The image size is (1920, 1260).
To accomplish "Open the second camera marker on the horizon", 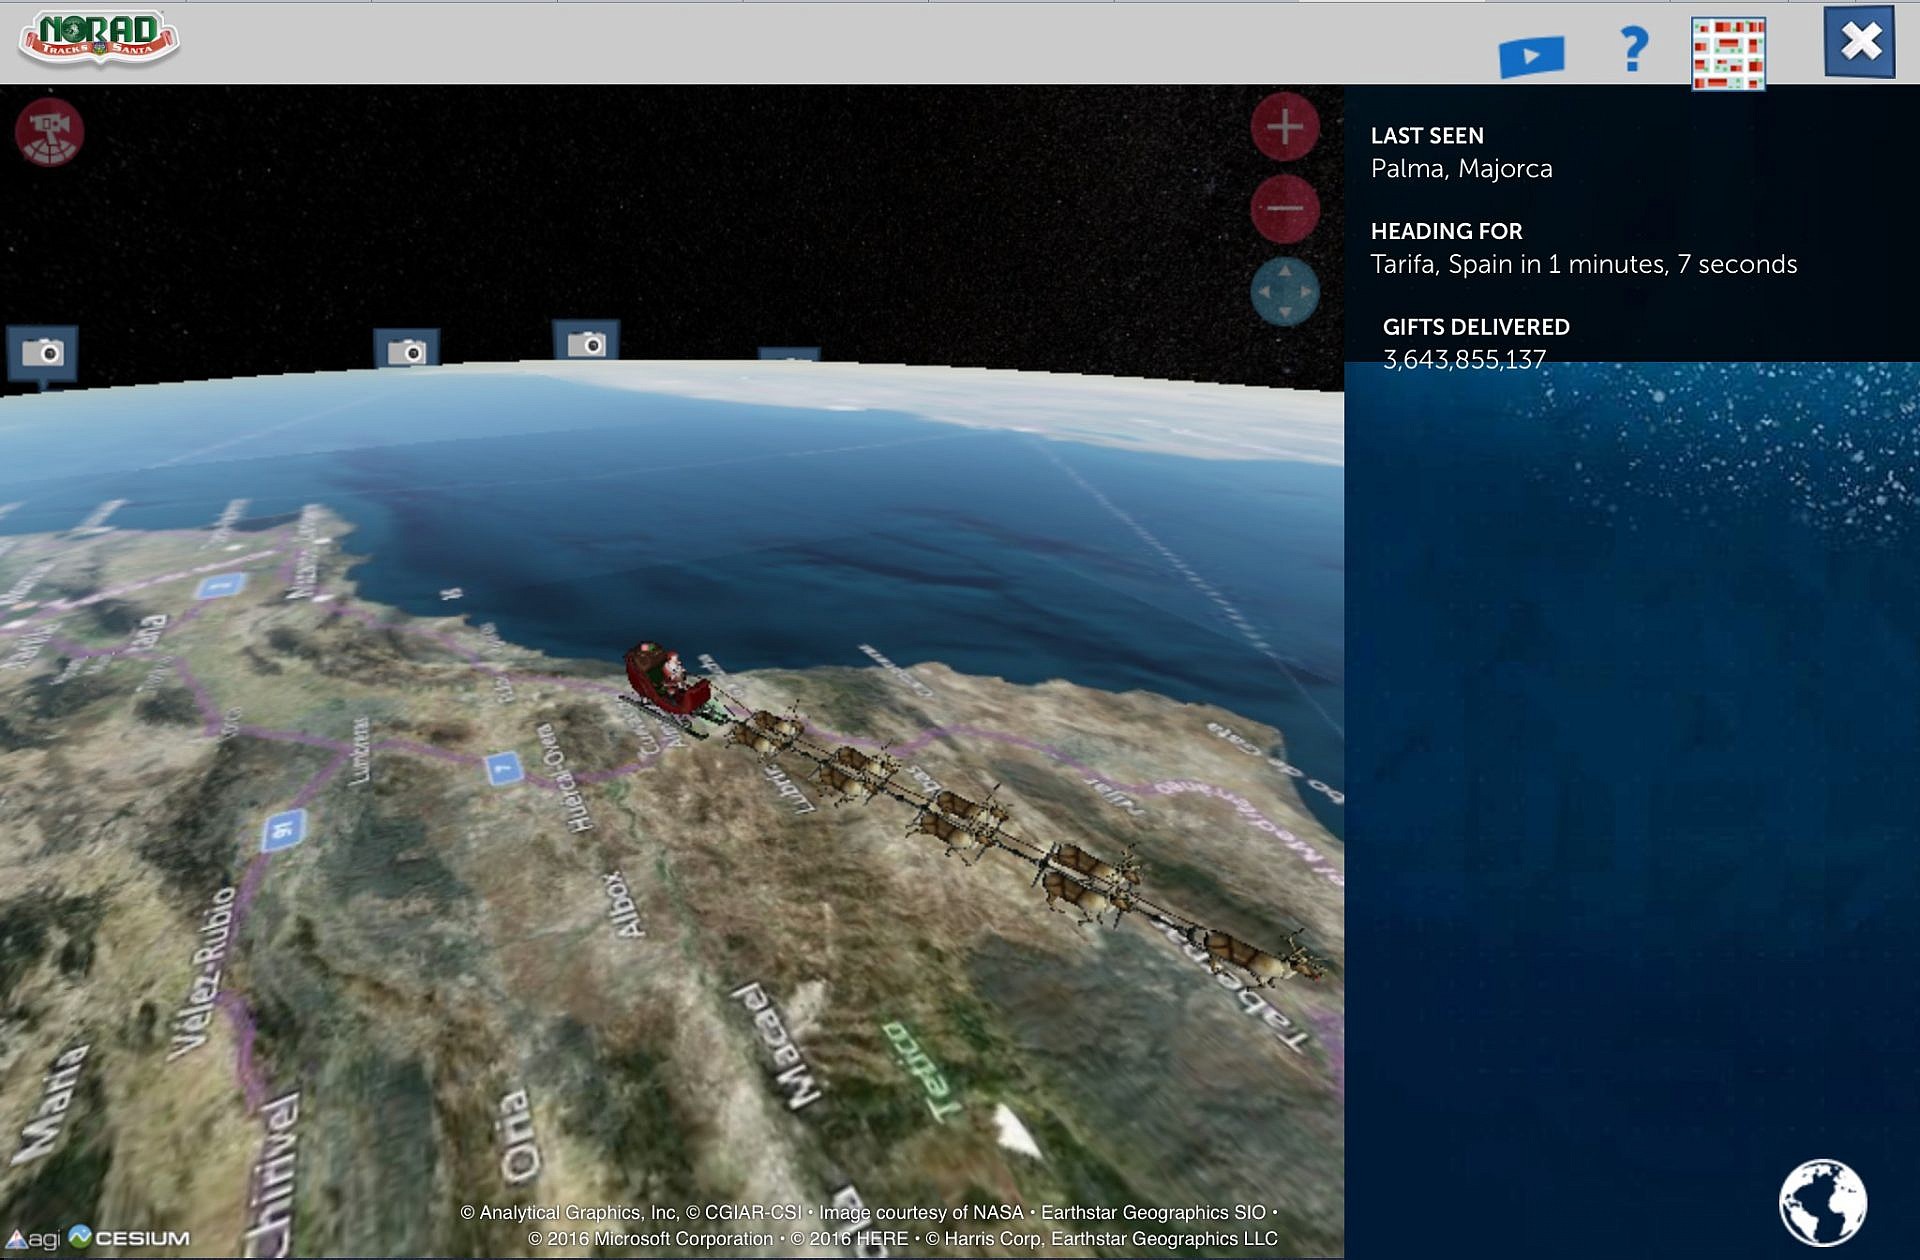I will (407, 350).
